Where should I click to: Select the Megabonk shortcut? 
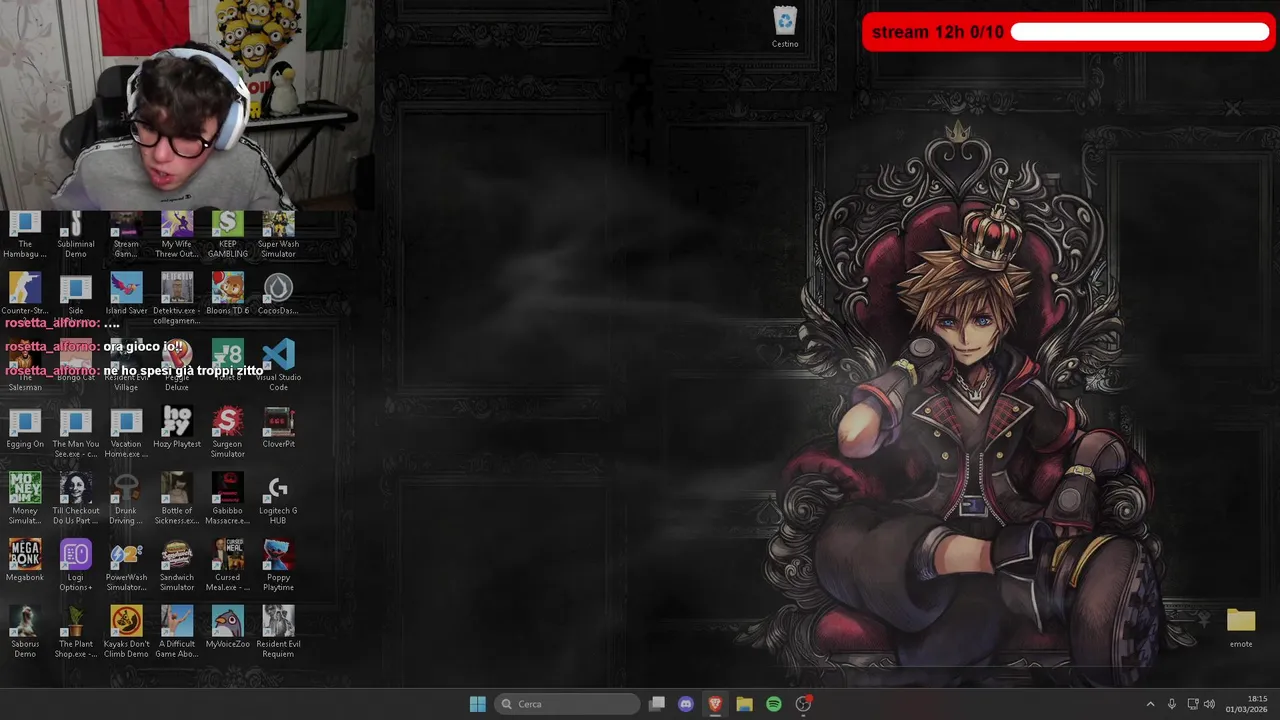(25, 561)
